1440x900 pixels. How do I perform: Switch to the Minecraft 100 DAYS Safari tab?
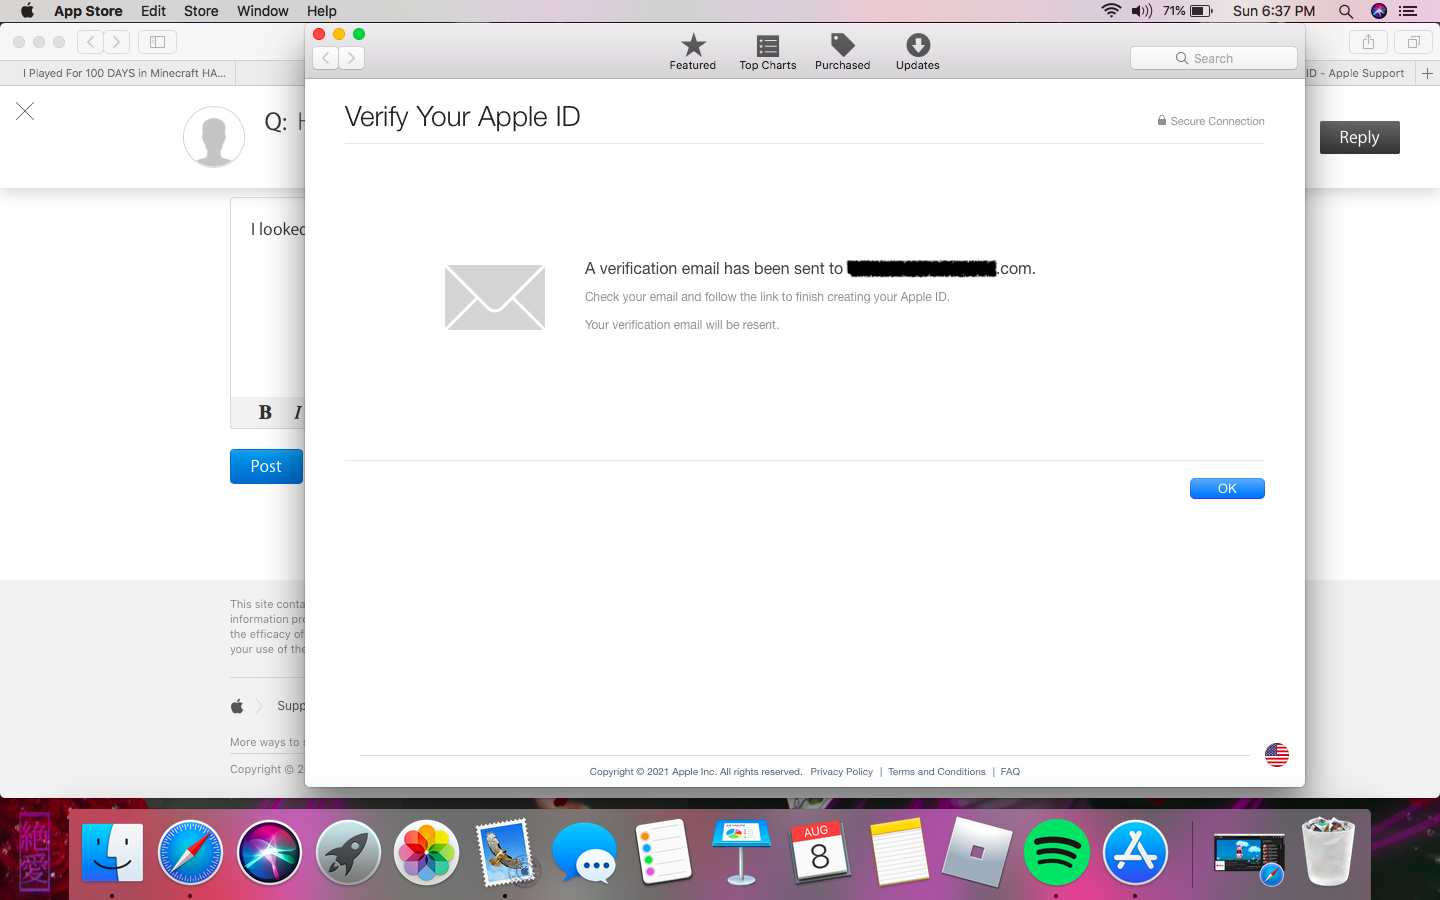[x=124, y=73]
